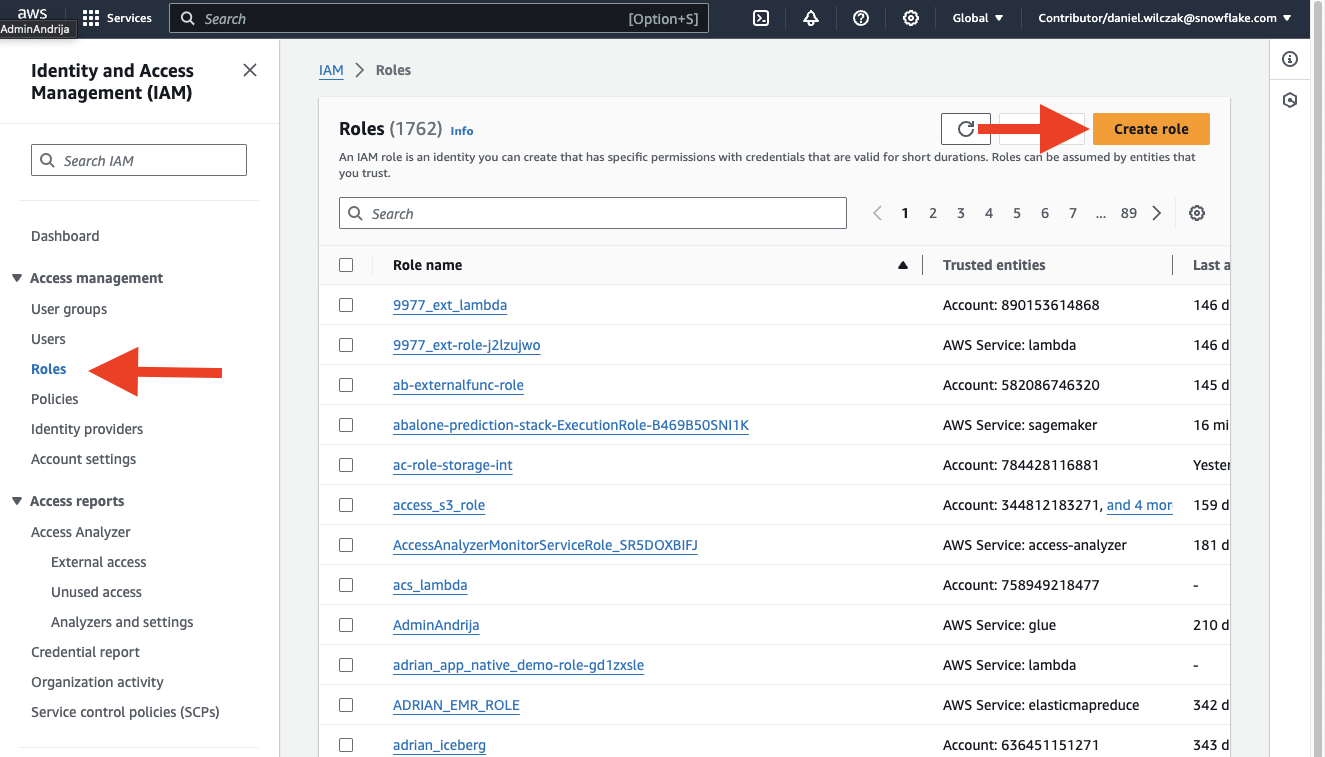Screen dimensions: 1325x757
Task: Open table preferences gear icon
Action: (x=1197, y=213)
